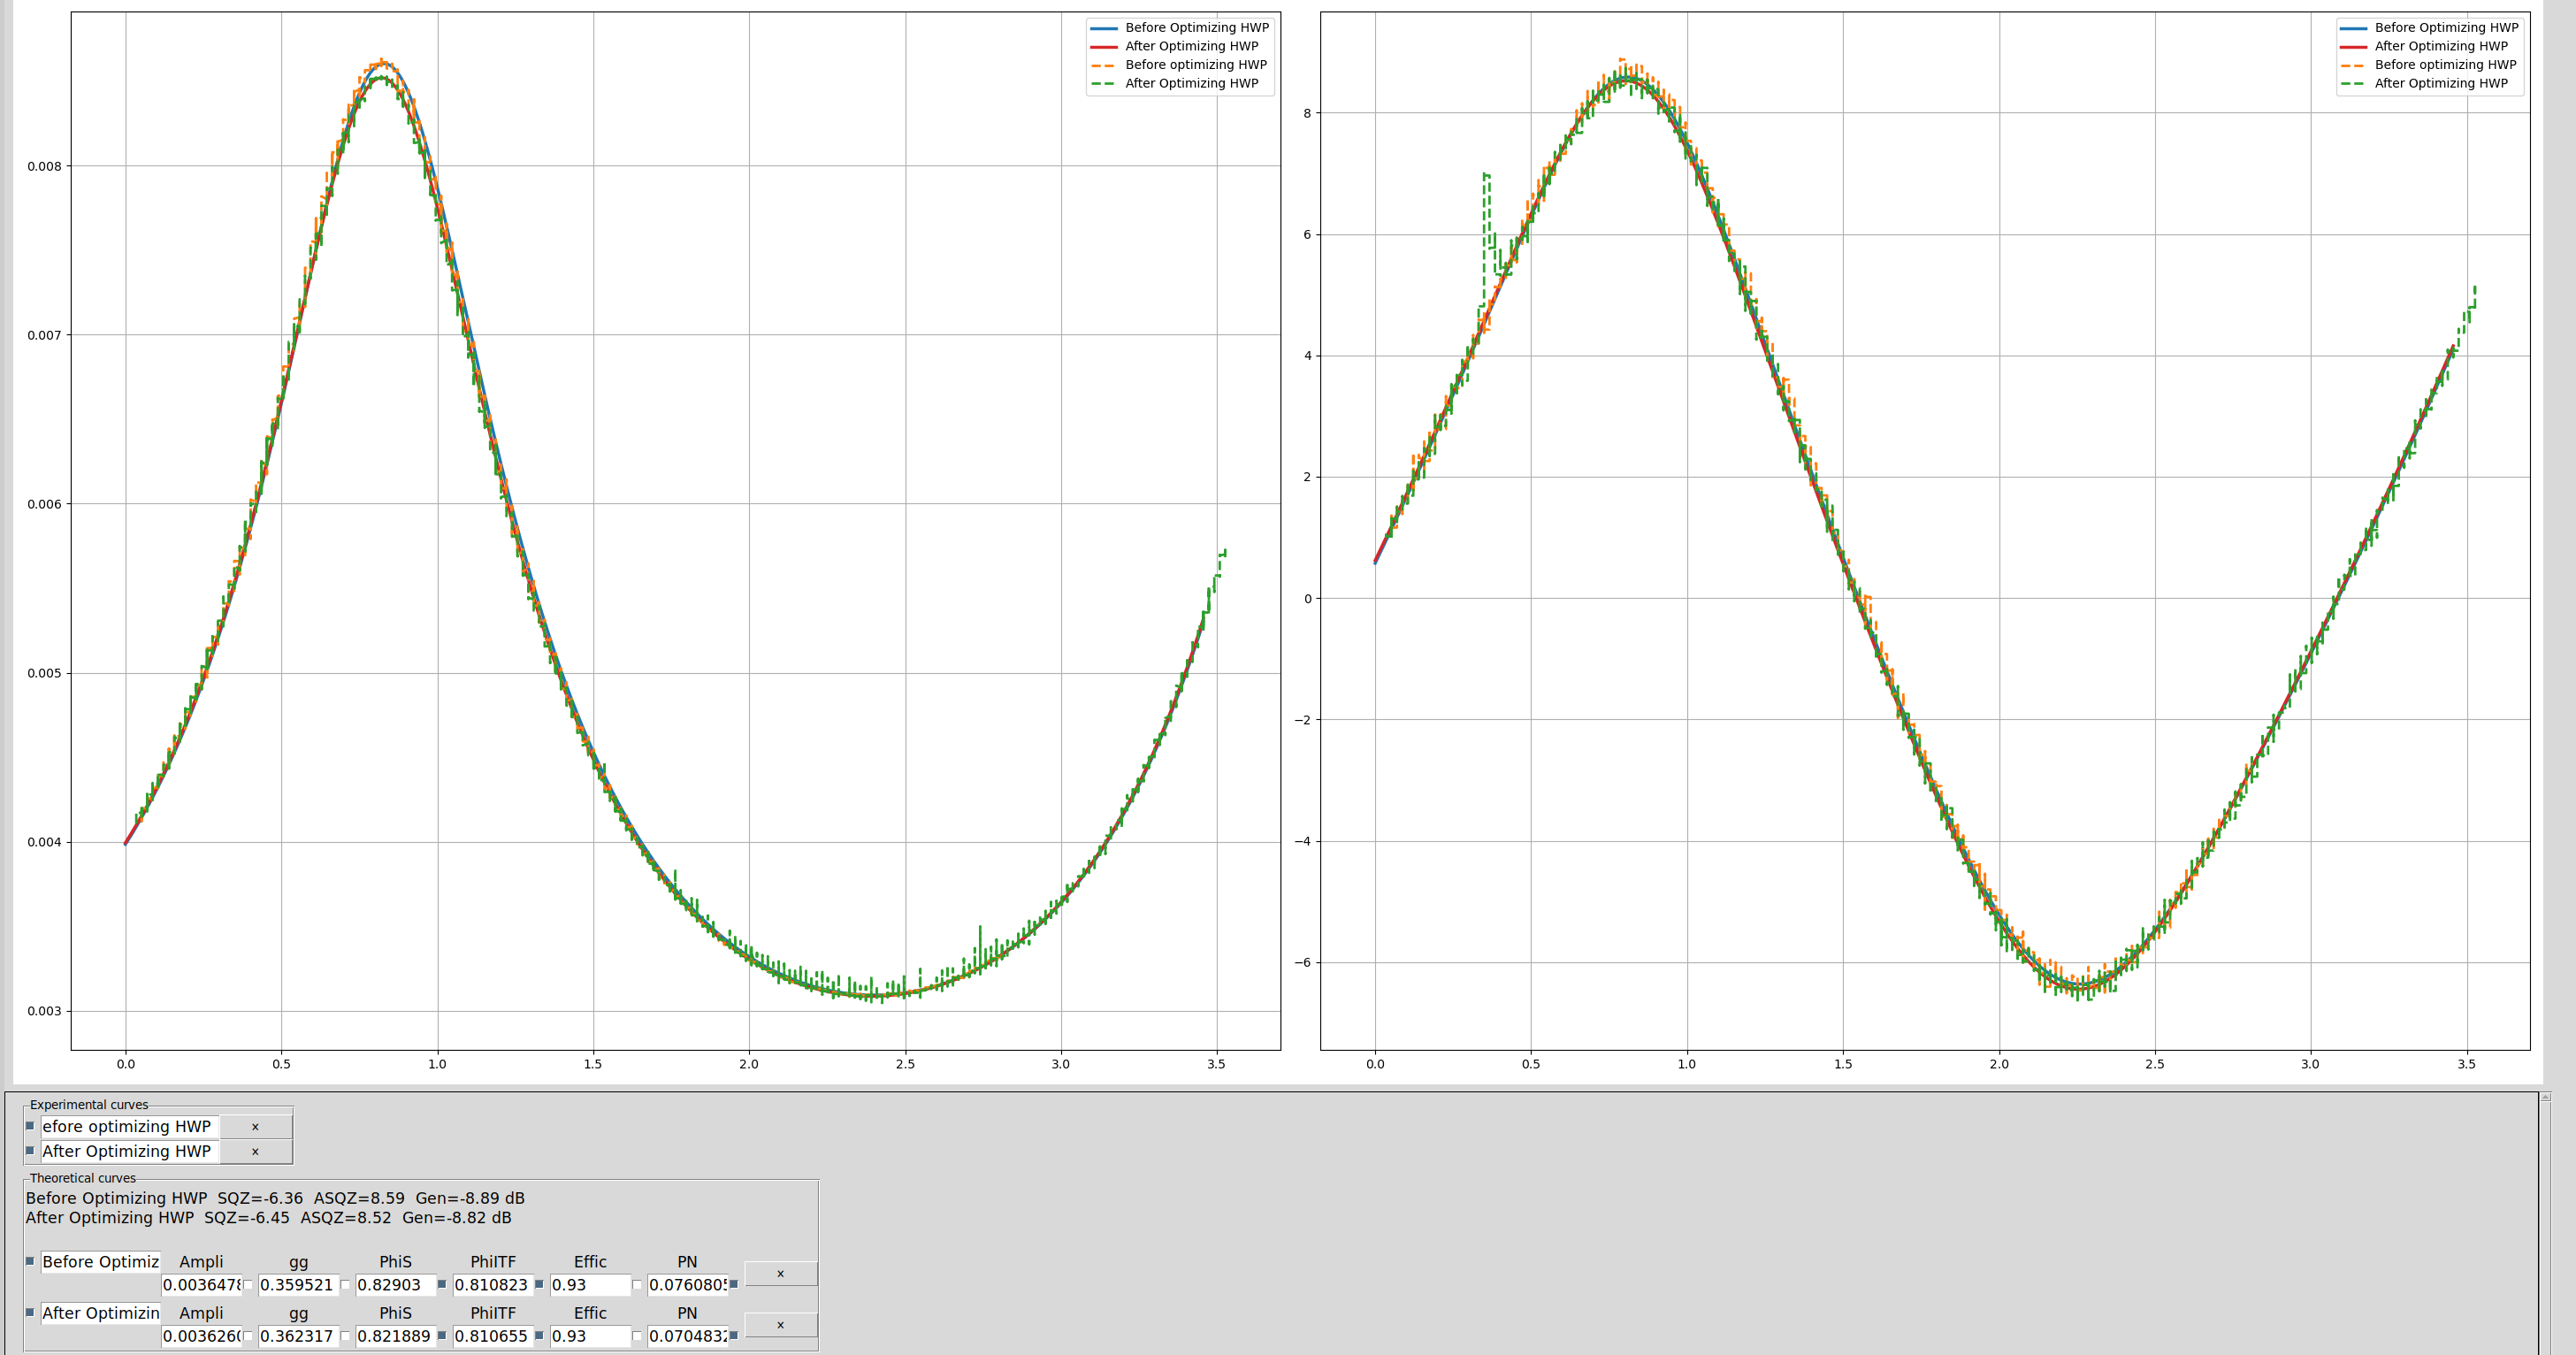The width and height of the screenshot is (2576, 1355).
Task: Enable gg checkbox in After Optimizin row
Action: click(x=345, y=1336)
